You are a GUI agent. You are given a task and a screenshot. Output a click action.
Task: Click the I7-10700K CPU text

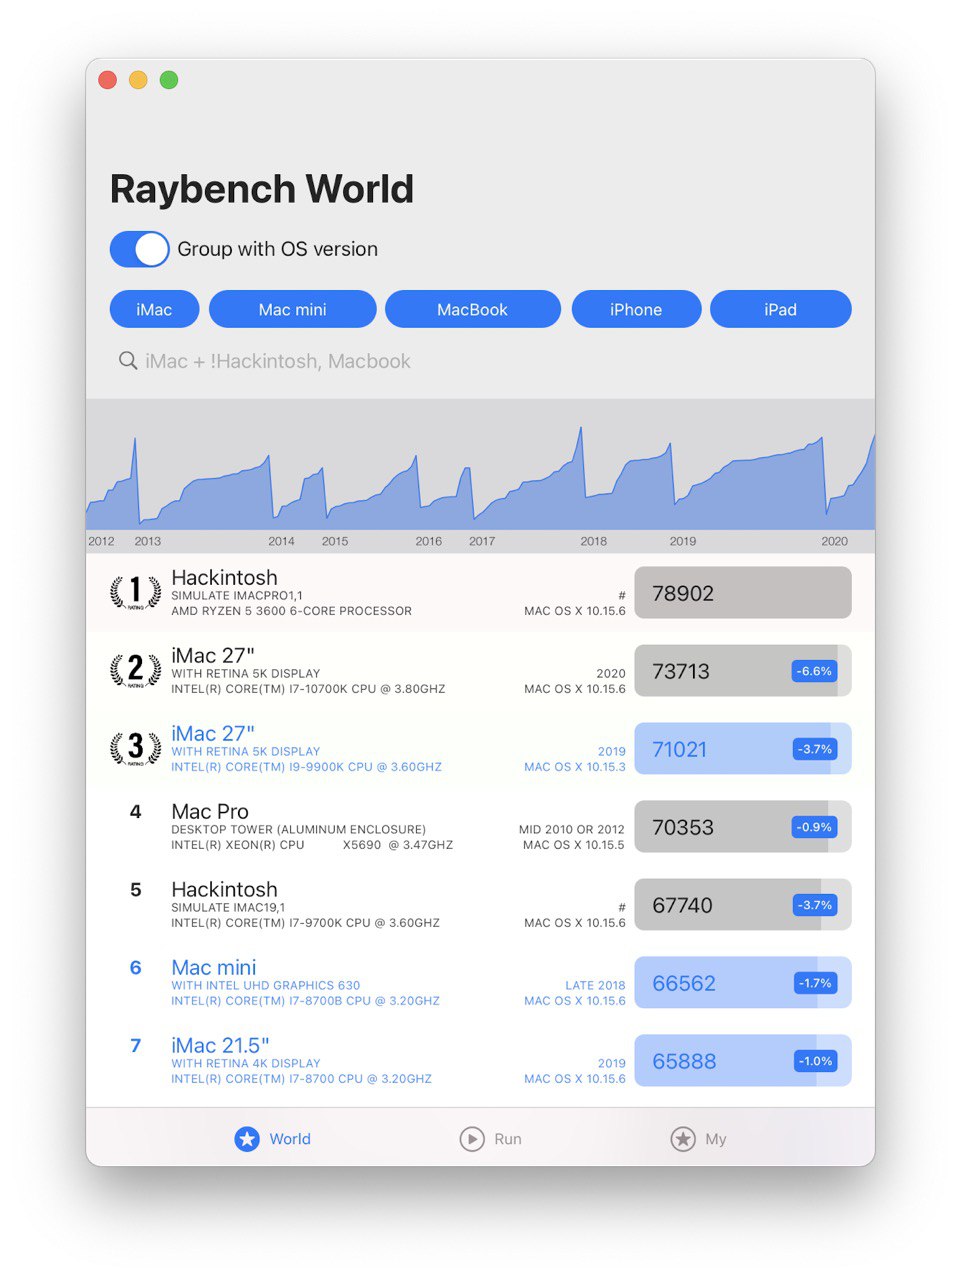[308, 689]
